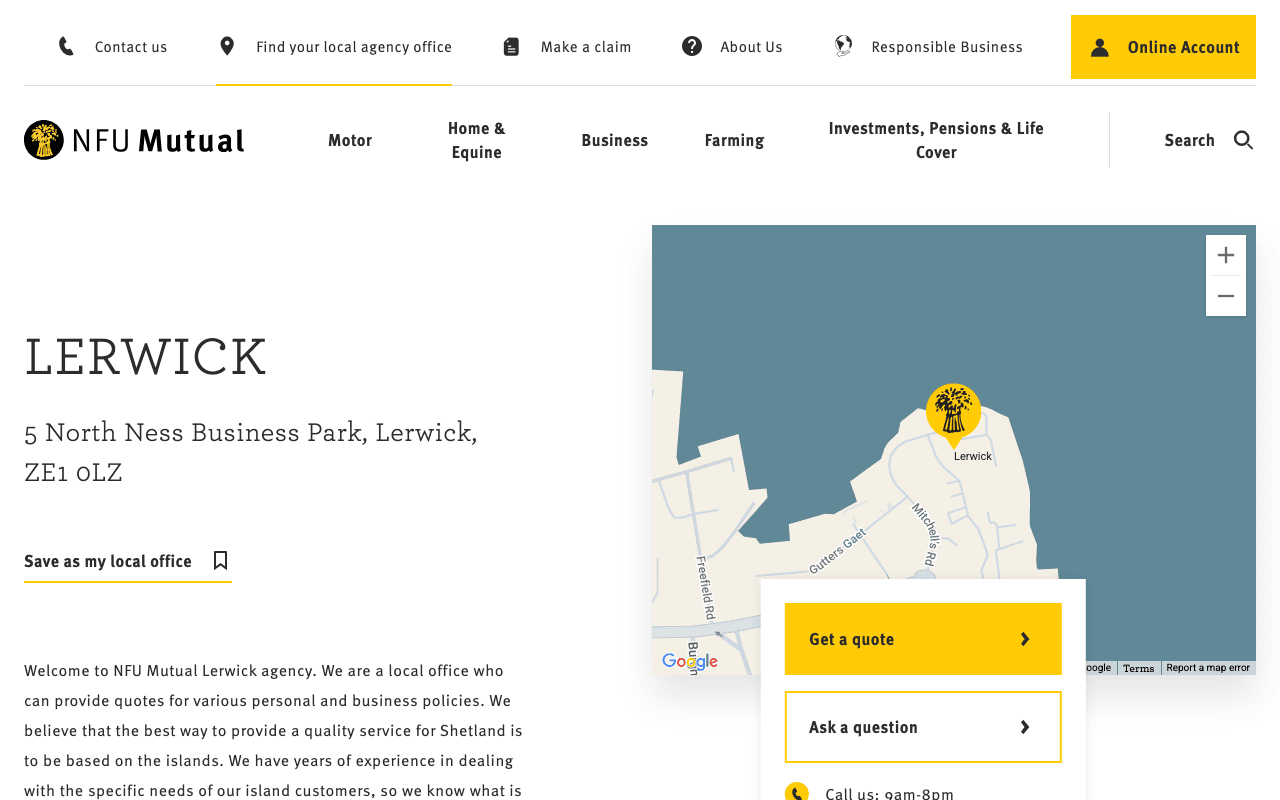Click the arrow on Ask a question
Screen dimensions: 1280x800
1025,727
